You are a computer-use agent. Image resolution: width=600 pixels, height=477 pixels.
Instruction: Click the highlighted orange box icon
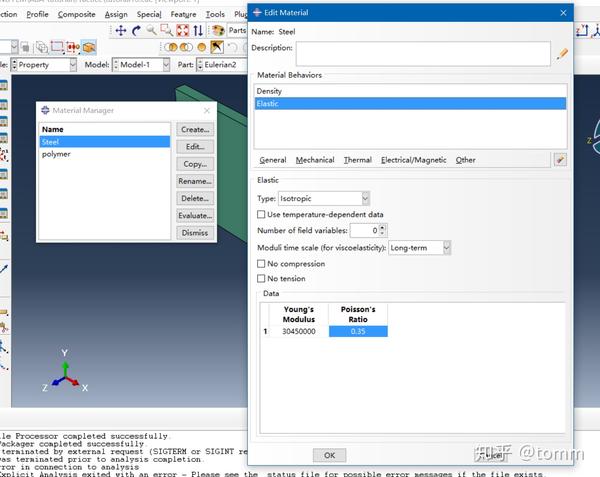(x=89, y=47)
